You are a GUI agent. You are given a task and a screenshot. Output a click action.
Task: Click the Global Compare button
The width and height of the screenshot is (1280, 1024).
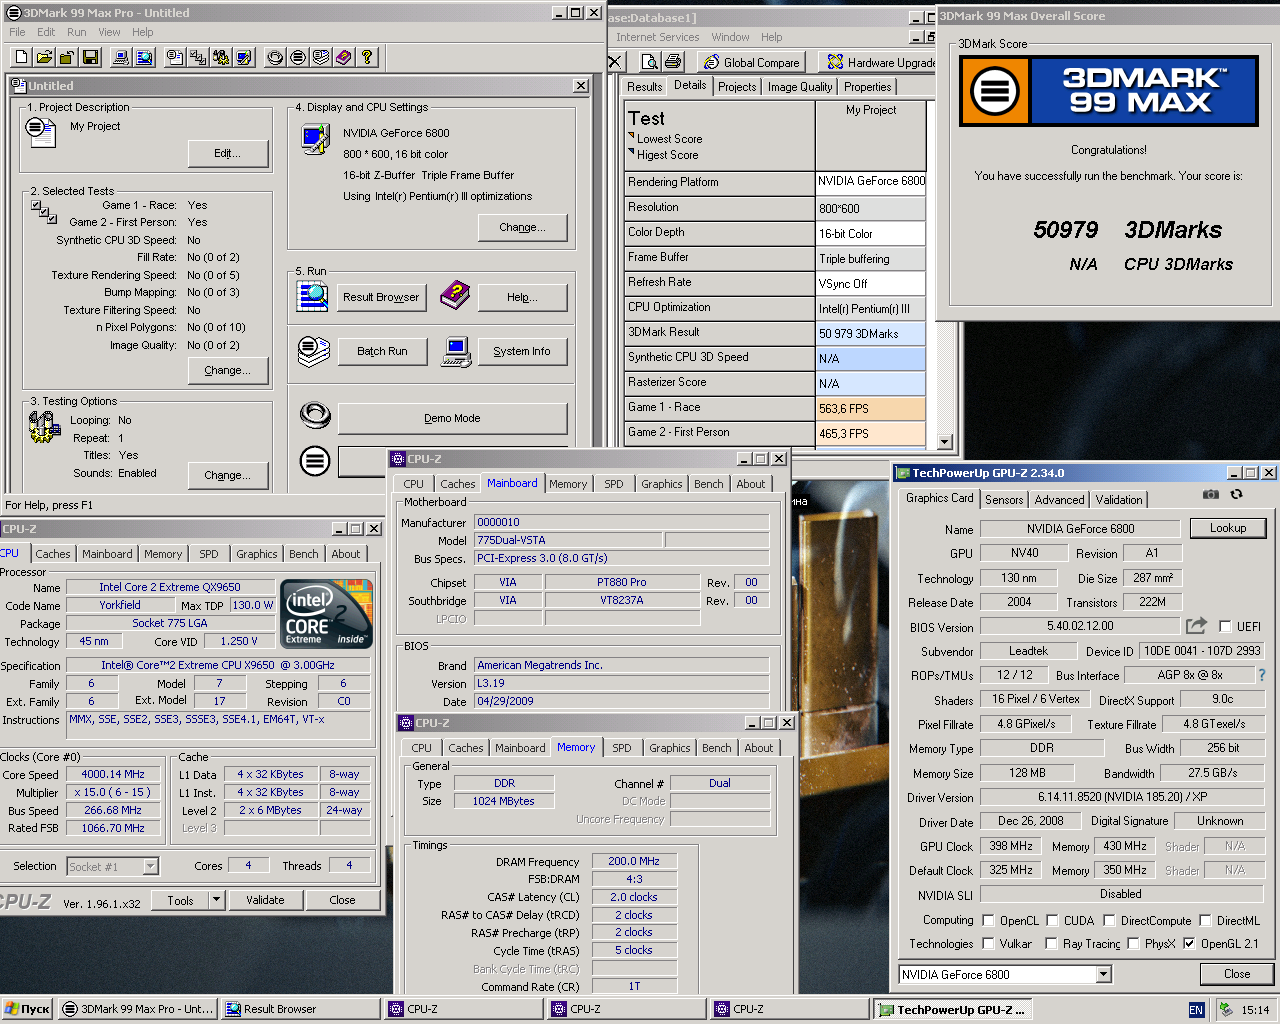pyautogui.click(x=751, y=62)
